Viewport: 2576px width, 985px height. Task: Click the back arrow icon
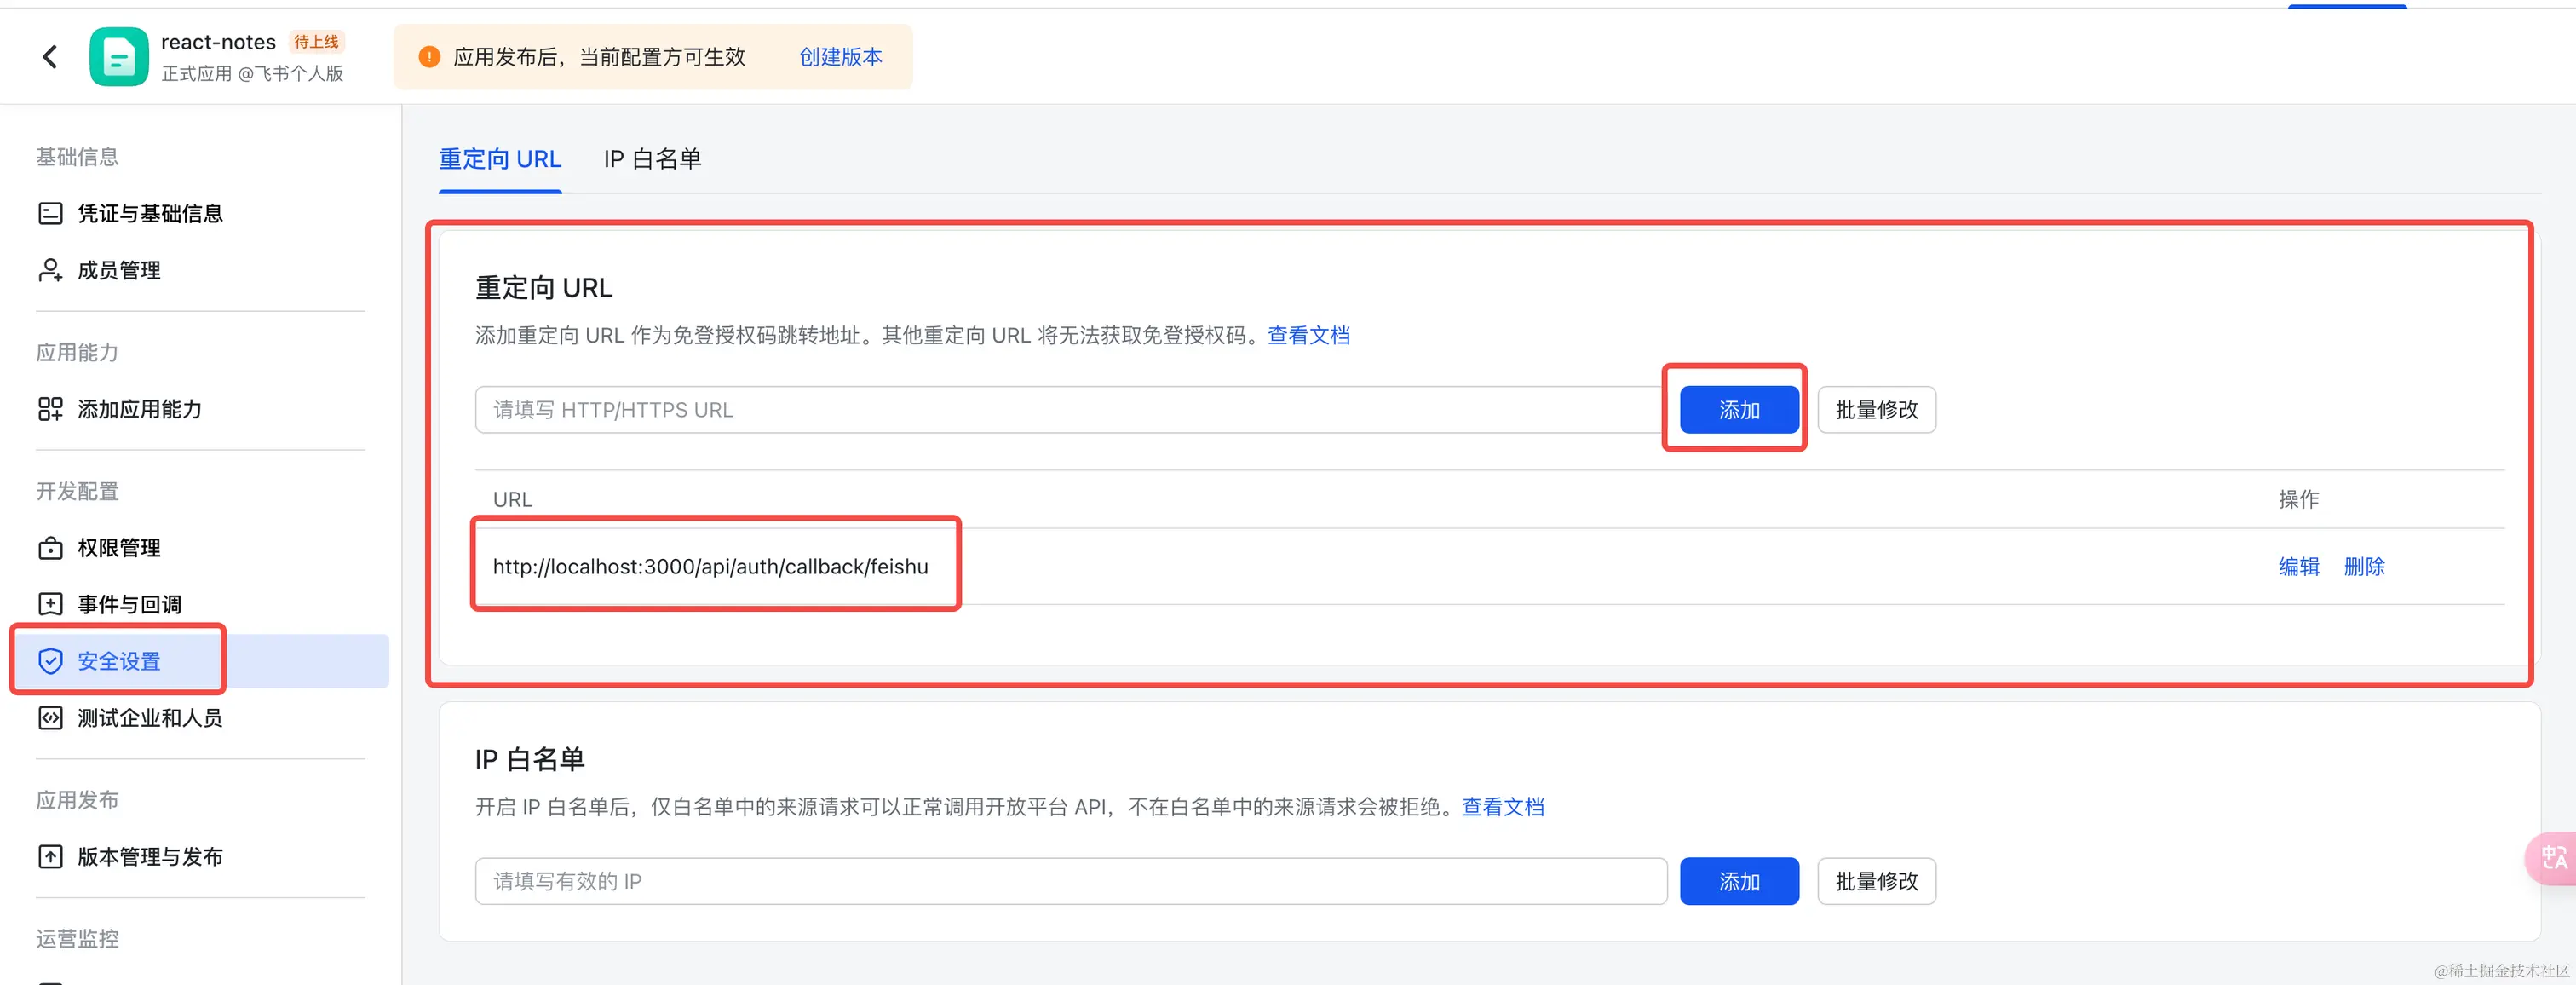pos(50,57)
